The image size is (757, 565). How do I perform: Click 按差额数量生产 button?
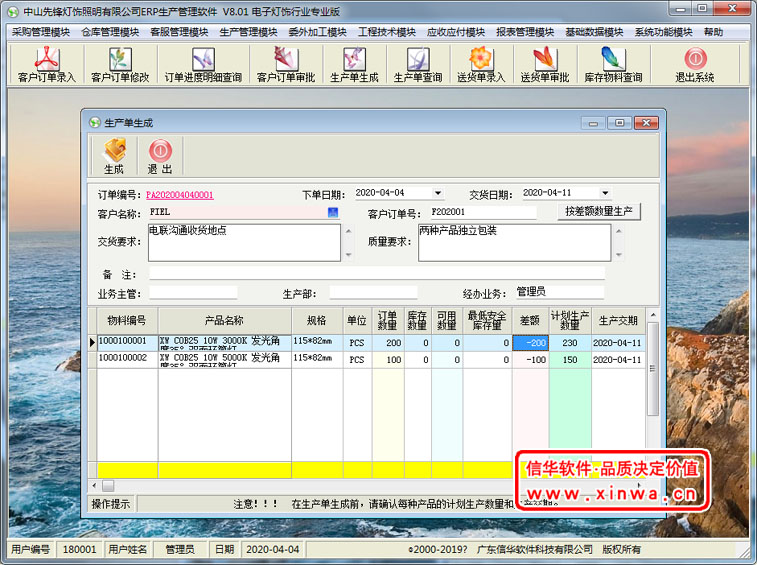[x=599, y=212]
